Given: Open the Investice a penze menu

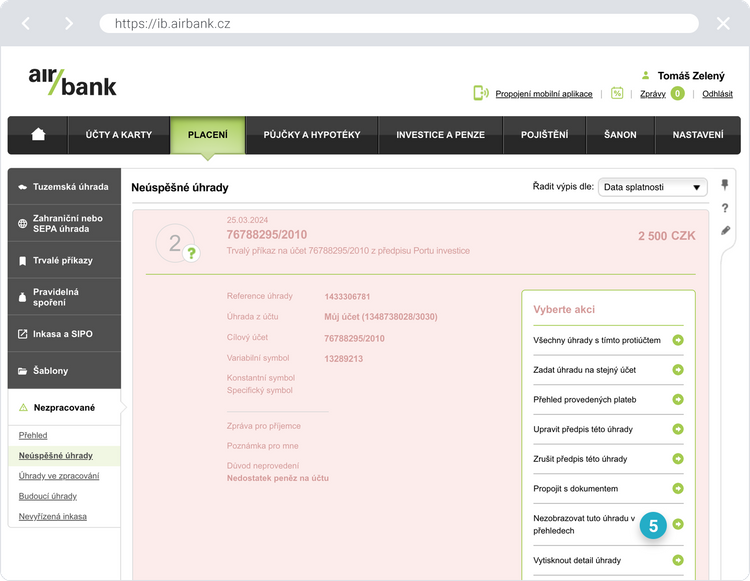Looking at the screenshot, I should click(440, 135).
